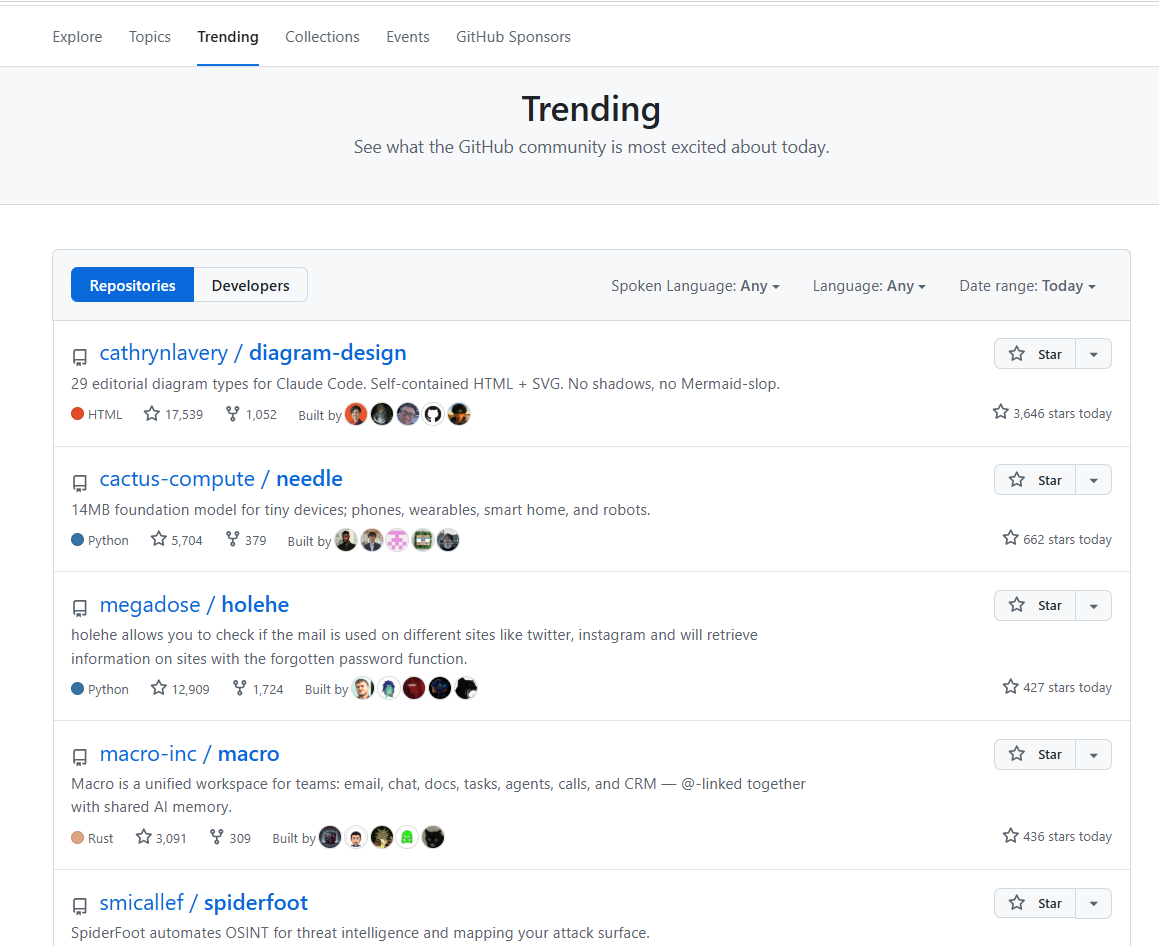Open the Date range: Today dropdown

click(x=1027, y=286)
